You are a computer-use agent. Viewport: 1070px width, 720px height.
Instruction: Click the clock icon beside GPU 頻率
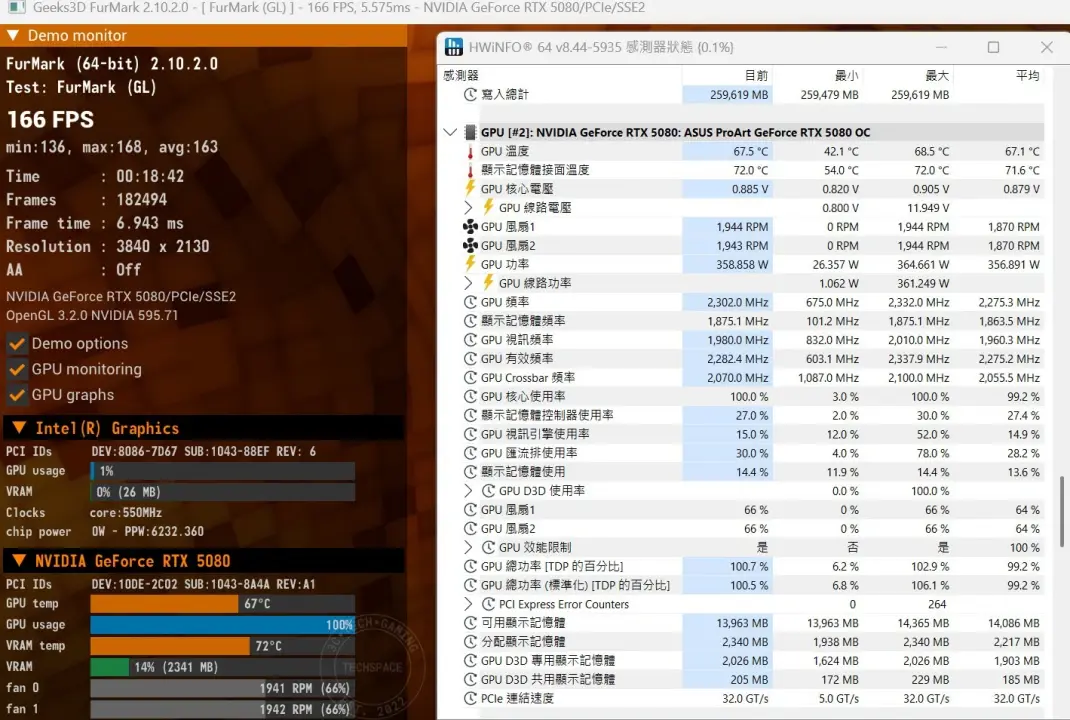470,302
